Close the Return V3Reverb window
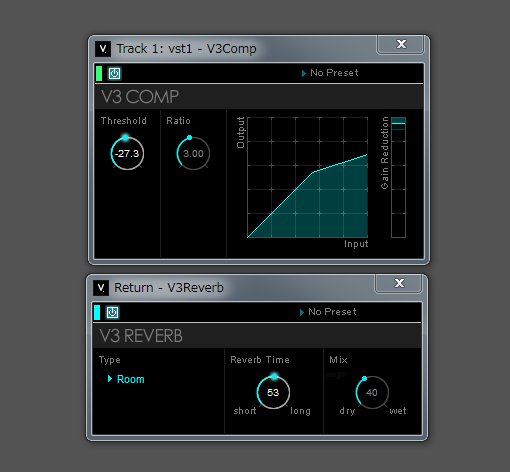The width and height of the screenshot is (510, 472). pos(399,283)
